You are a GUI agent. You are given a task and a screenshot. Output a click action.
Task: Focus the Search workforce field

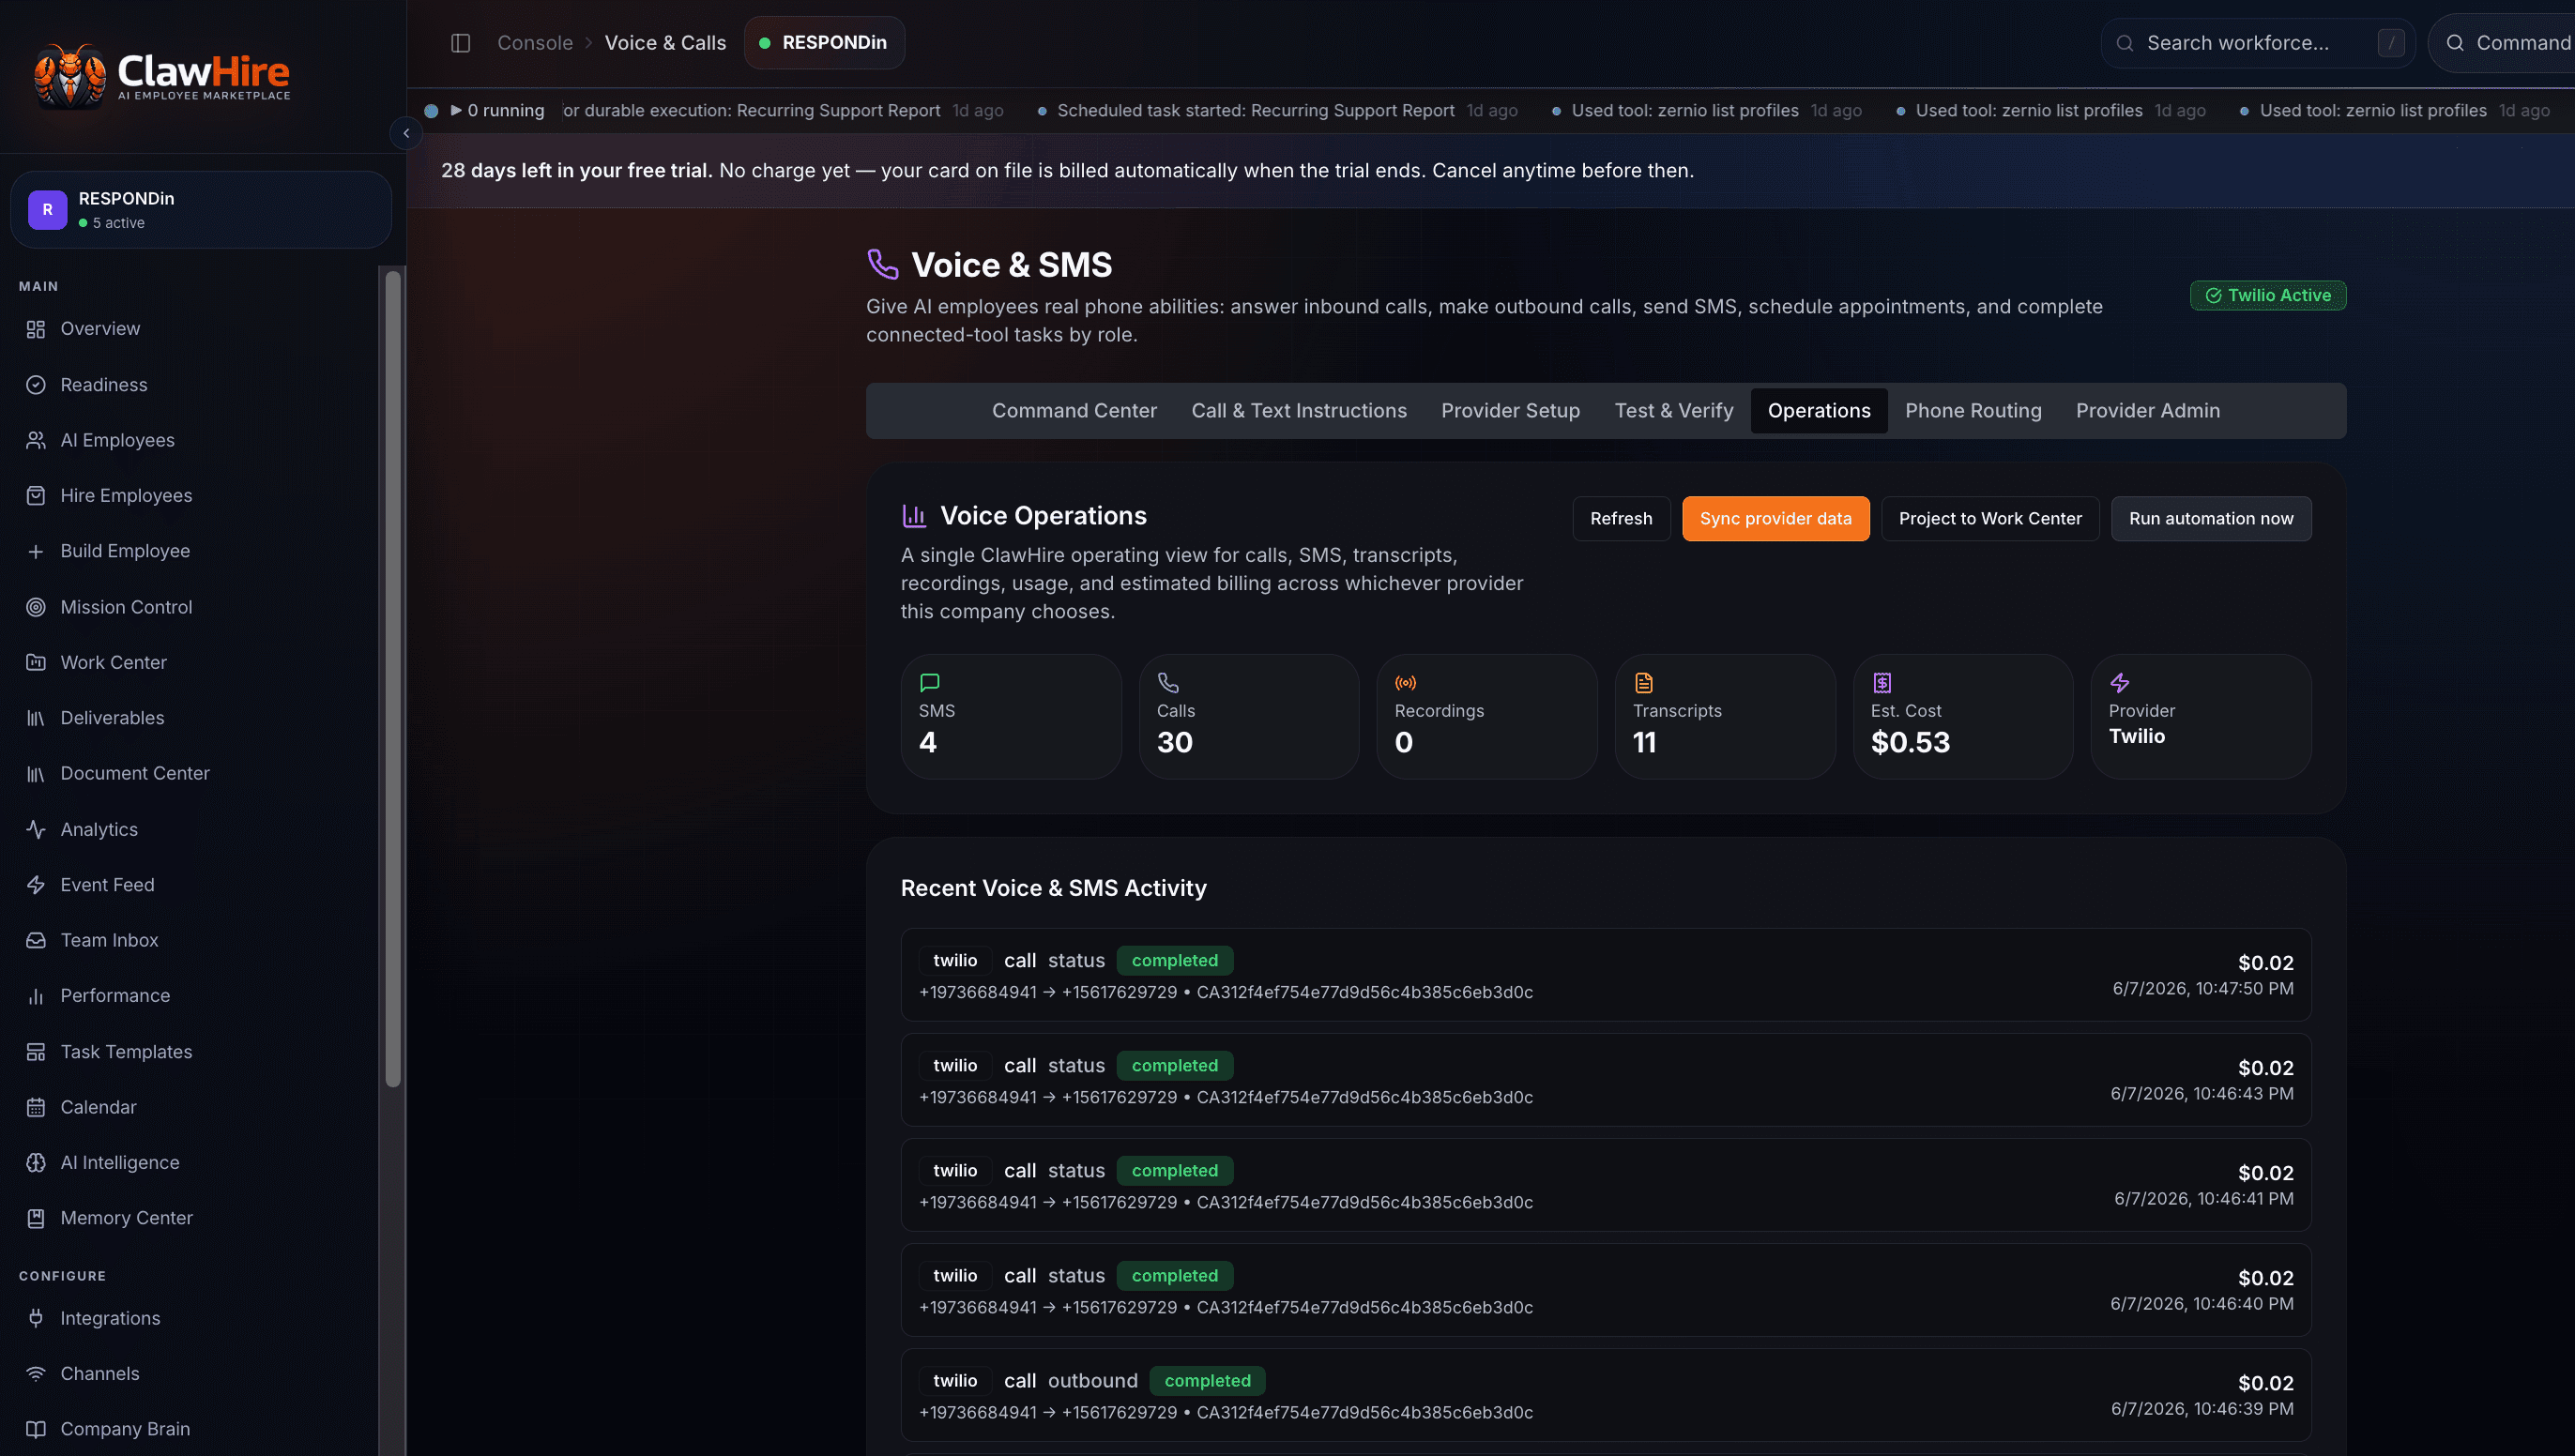point(2258,43)
